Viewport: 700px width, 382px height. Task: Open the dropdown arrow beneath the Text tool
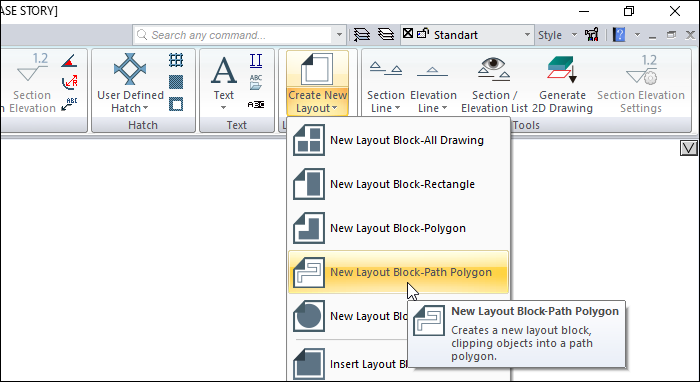pyautogui.click(x=223, y=108)
